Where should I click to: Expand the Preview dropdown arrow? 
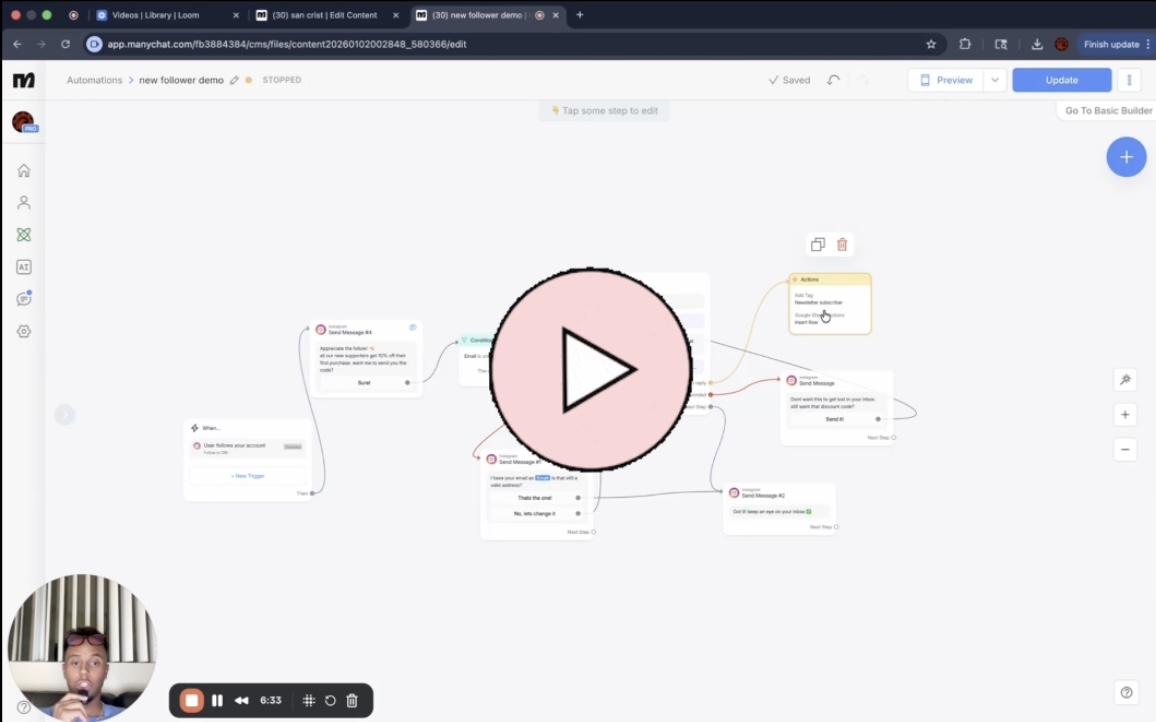click(x=994, y=80)
